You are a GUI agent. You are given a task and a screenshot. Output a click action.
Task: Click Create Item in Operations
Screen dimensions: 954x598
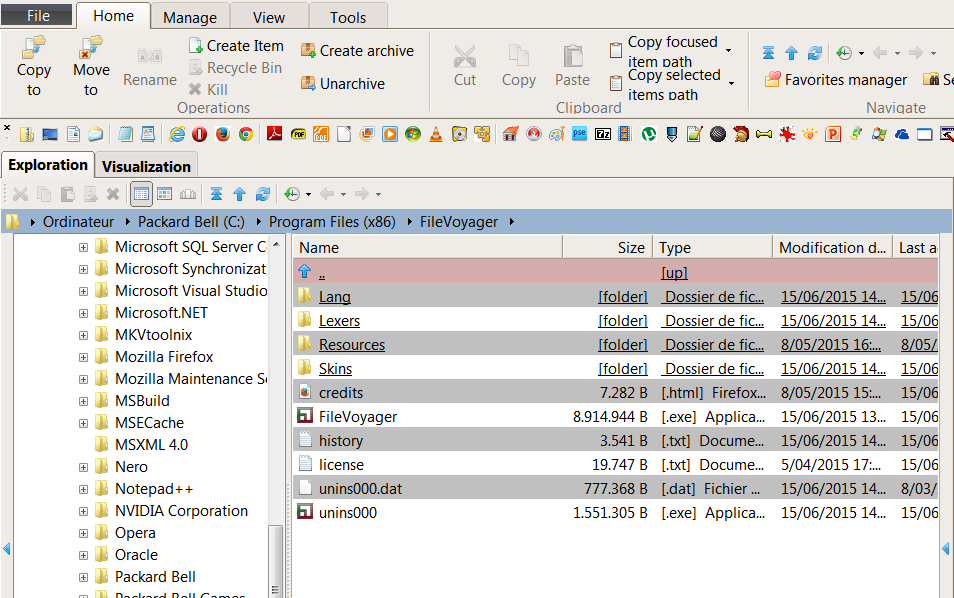point(236,46)
